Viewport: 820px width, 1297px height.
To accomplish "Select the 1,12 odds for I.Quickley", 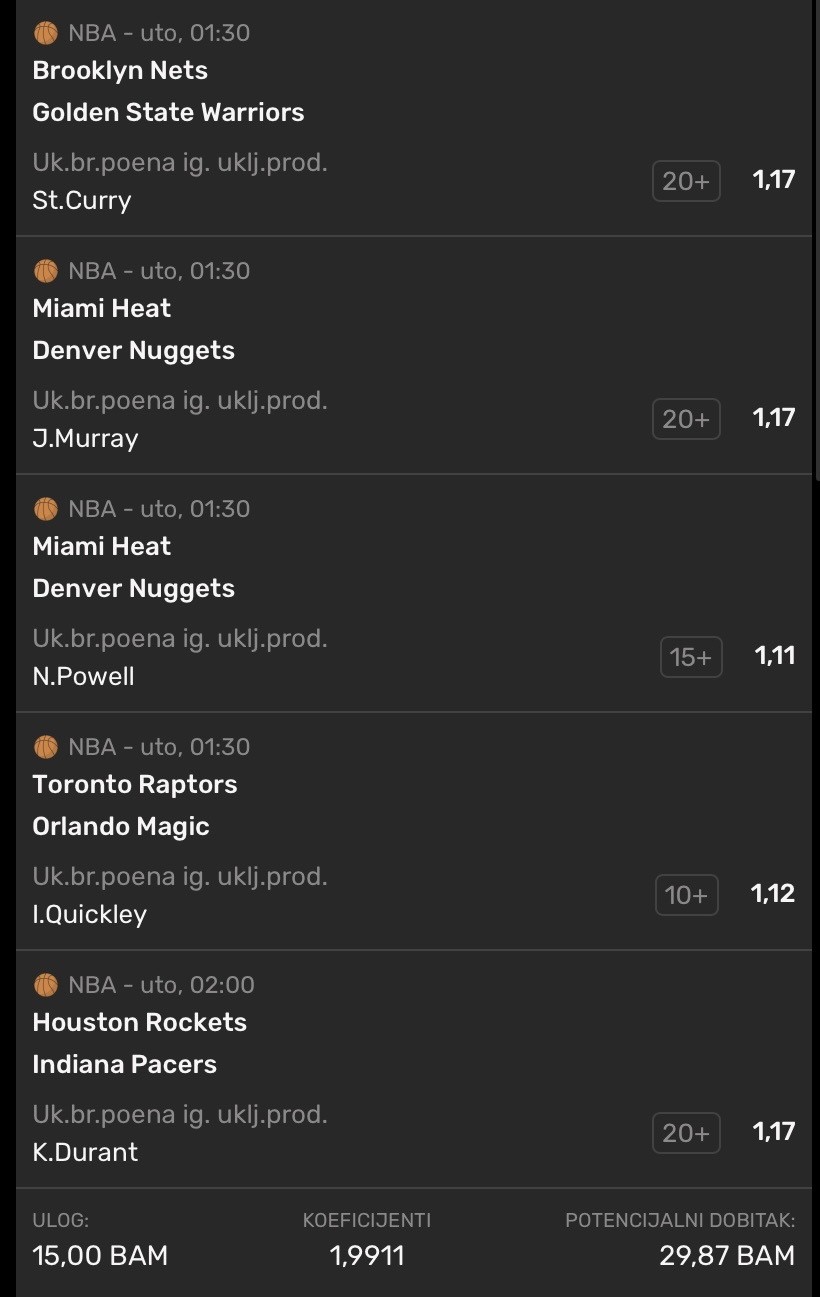I will (x=773, y=894).
